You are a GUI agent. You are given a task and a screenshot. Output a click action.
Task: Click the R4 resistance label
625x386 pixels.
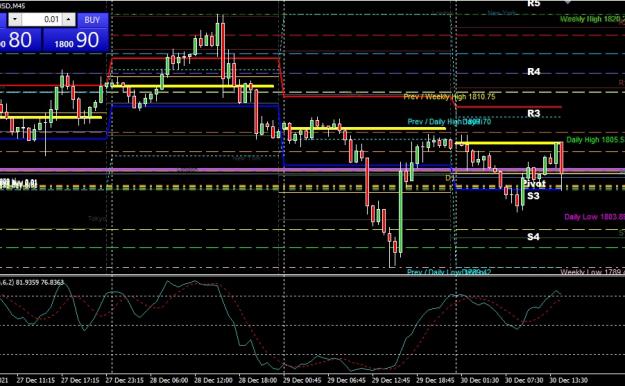[x=534, y=72]
